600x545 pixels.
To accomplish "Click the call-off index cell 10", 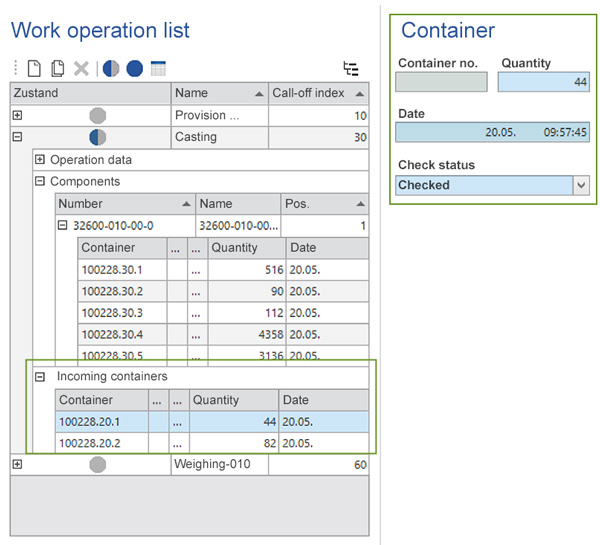I will point(319,115).
